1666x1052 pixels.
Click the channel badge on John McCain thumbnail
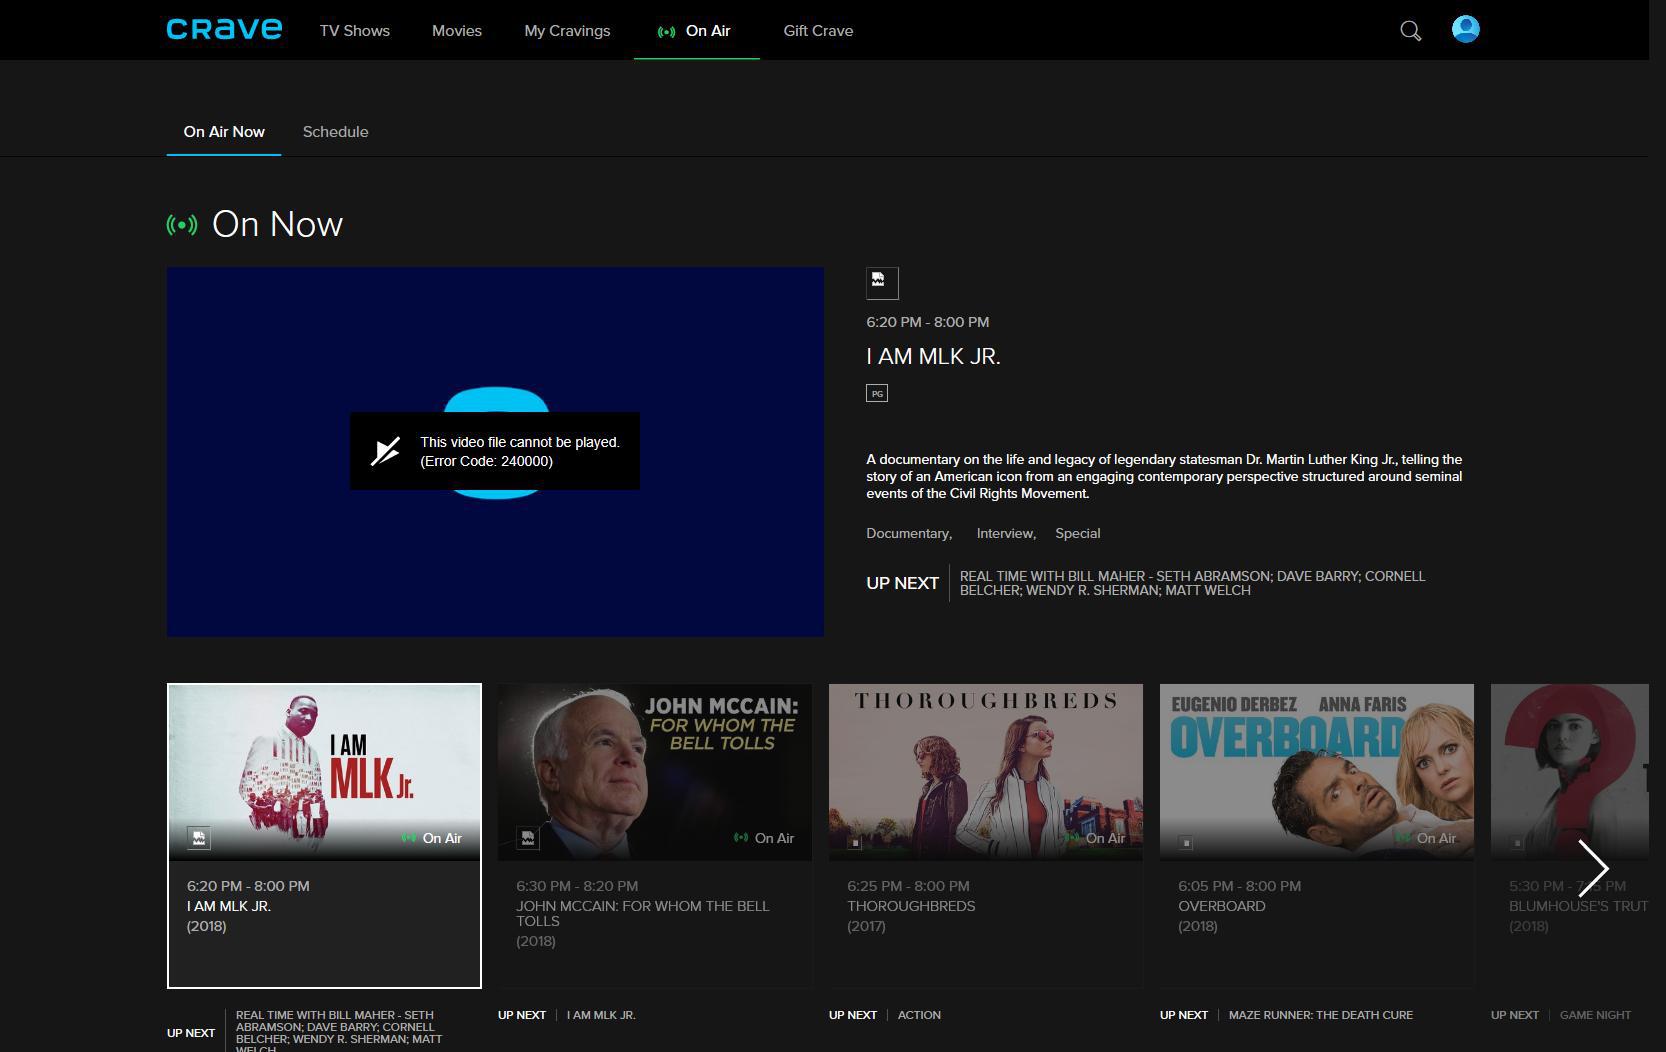528,838
